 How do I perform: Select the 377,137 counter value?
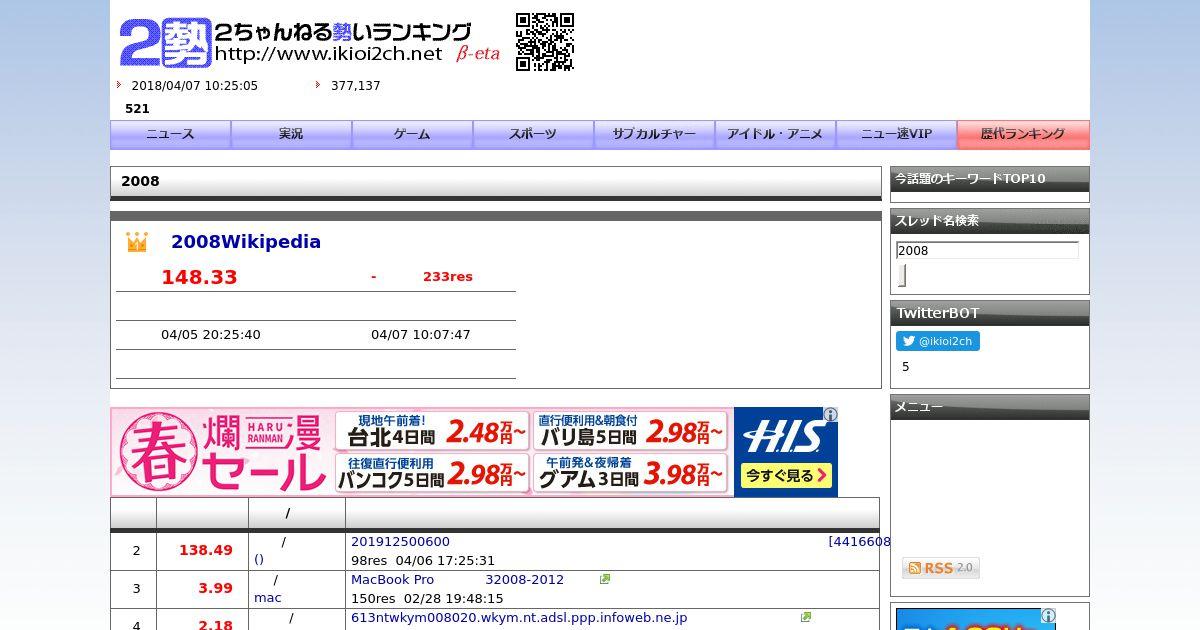pyautogui.click(x=356, y=86)
